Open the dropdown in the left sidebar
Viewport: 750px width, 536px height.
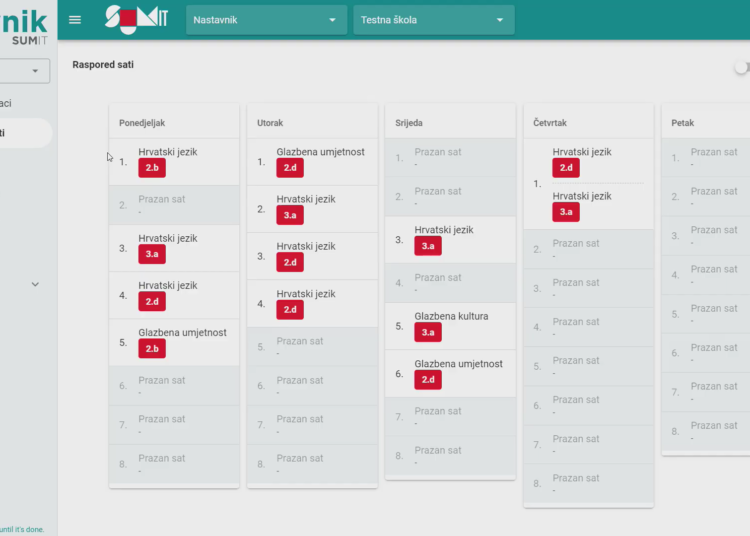pos(25,71)
